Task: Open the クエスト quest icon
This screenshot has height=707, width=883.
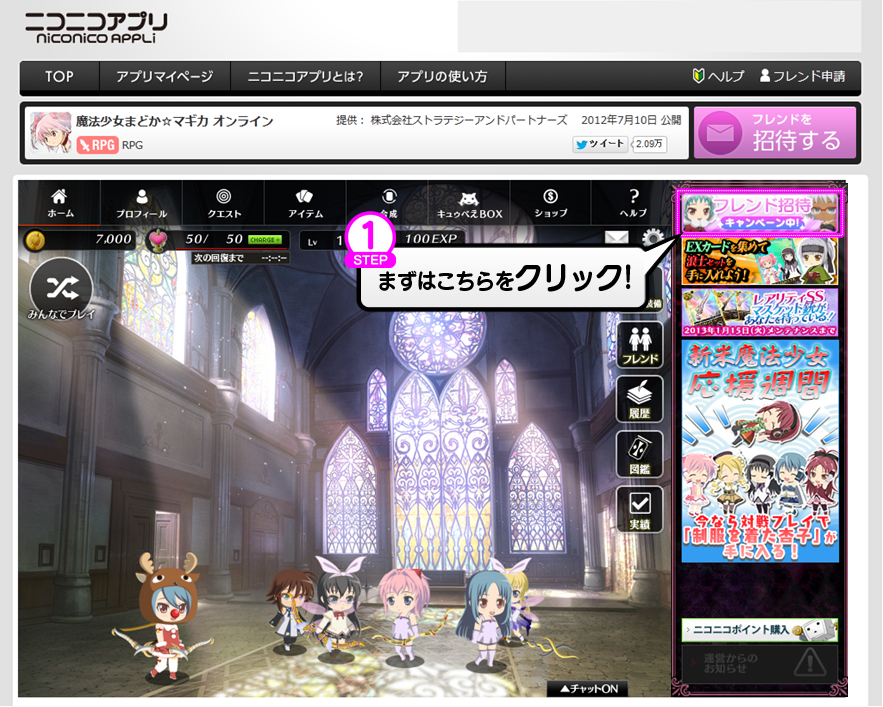Action: pyautogui.click(x=224, y=203)
